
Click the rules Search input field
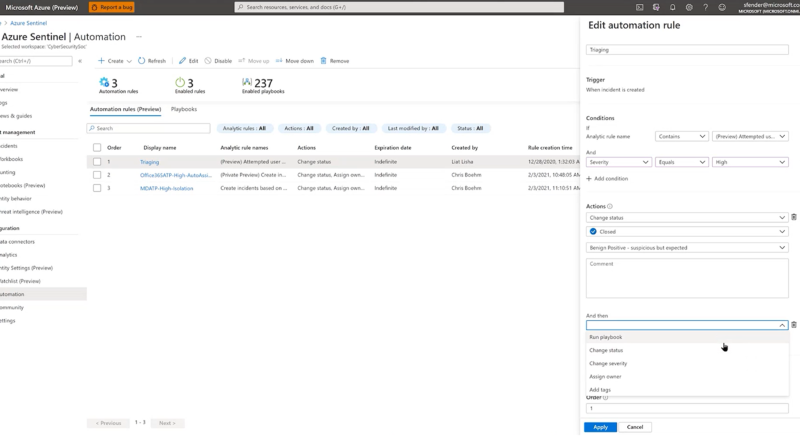coord(148,129)
